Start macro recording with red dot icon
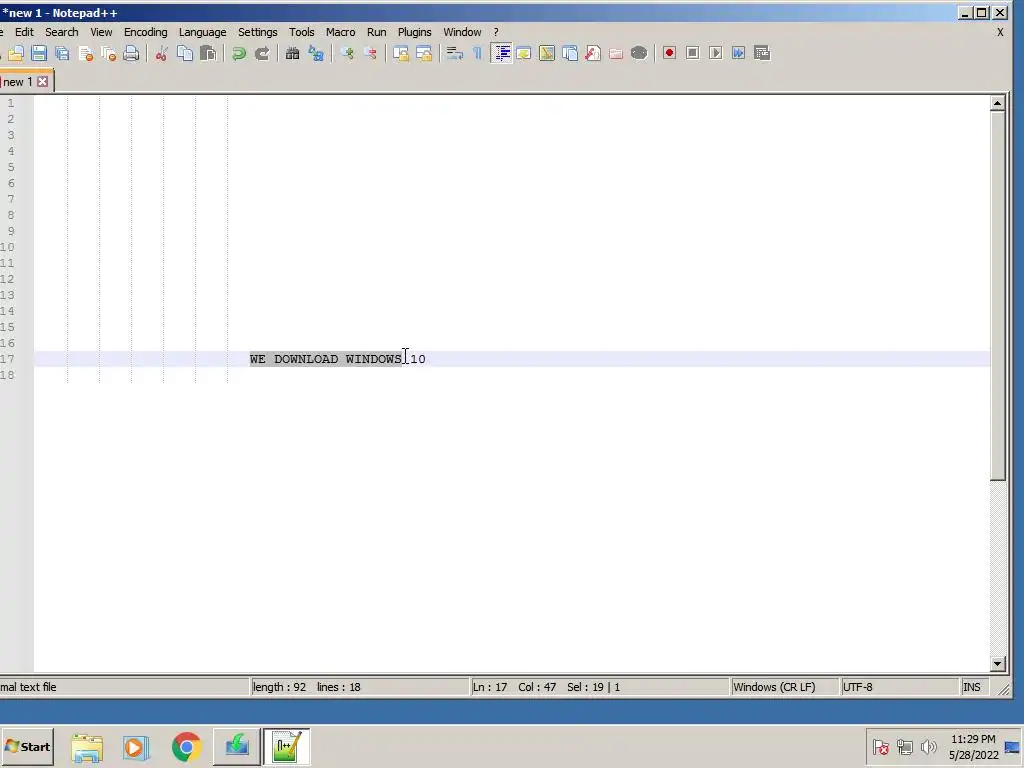Screen dimensions: 1024x768 (x=669, y=54)
